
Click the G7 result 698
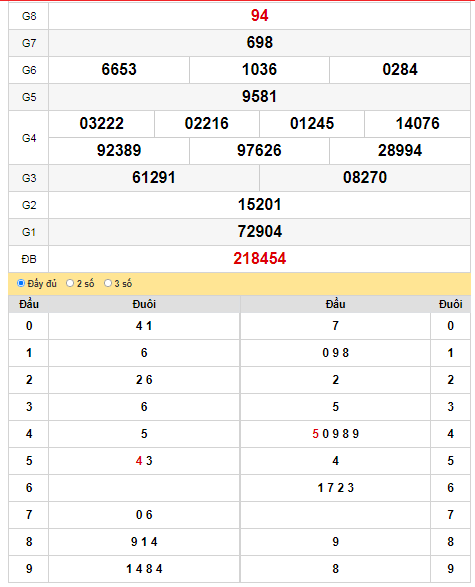click(x=259, y=43)
